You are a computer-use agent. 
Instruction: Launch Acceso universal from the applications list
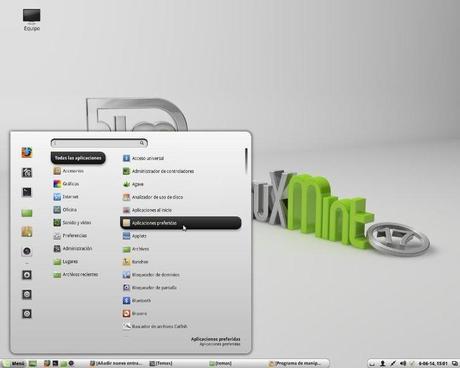click(x=143, y=158)
